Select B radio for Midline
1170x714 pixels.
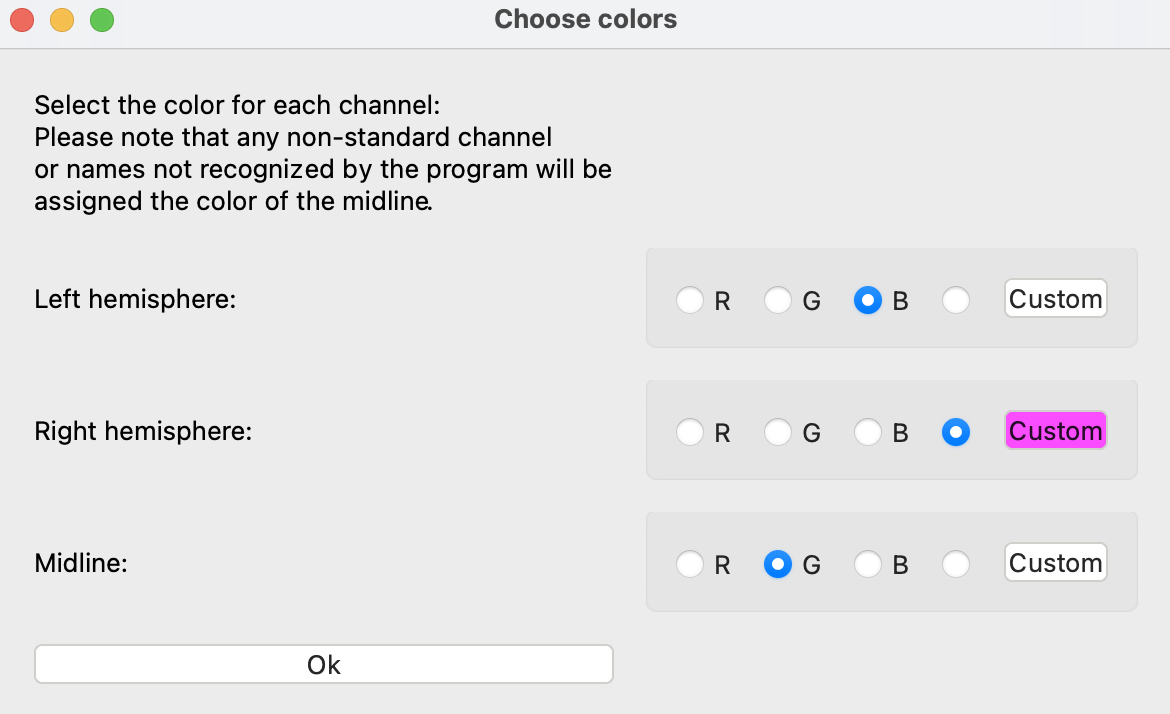coord(868,564)
